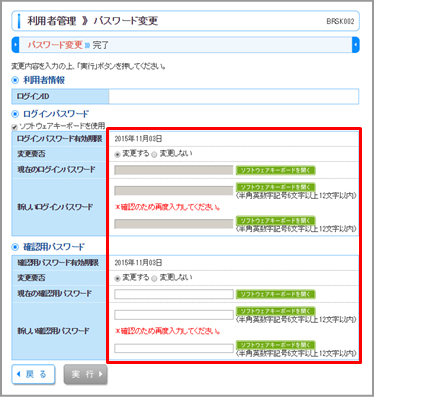Select 変更する for confirmation password
The image size is (438, 397).
[x=117, y=278]
